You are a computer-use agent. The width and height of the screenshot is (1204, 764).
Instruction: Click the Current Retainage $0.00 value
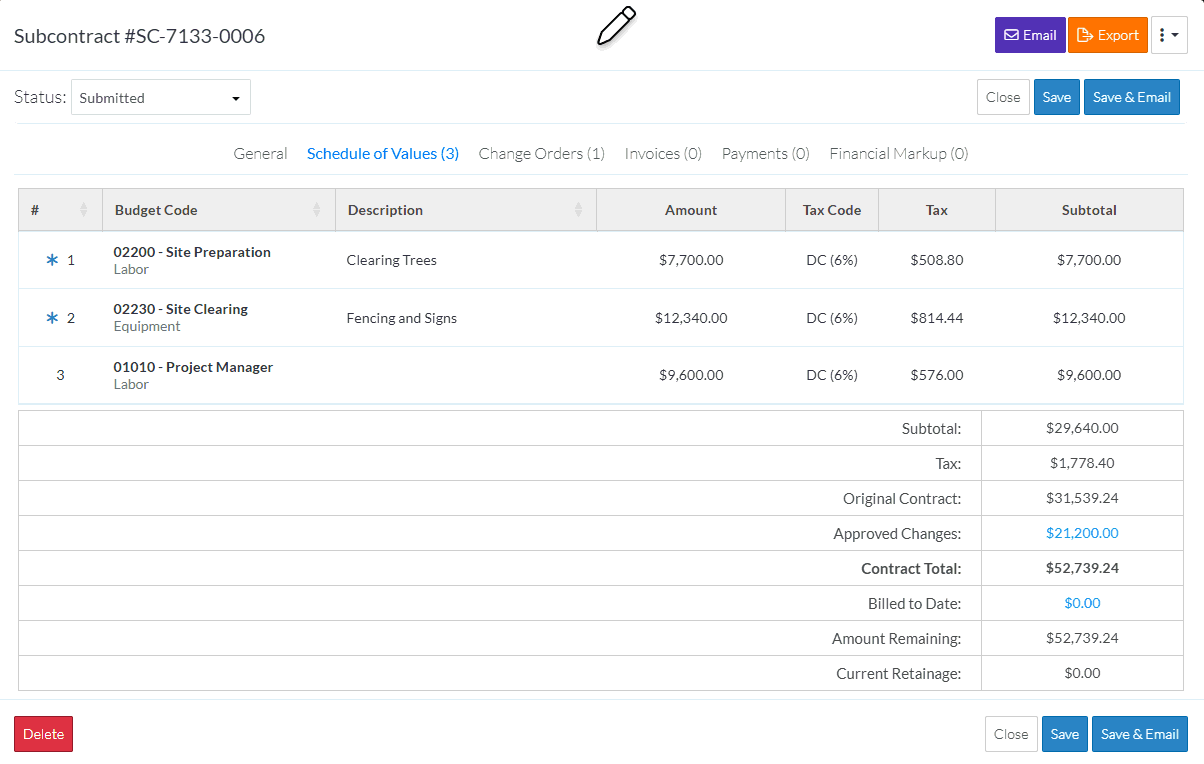point(1082,673)
